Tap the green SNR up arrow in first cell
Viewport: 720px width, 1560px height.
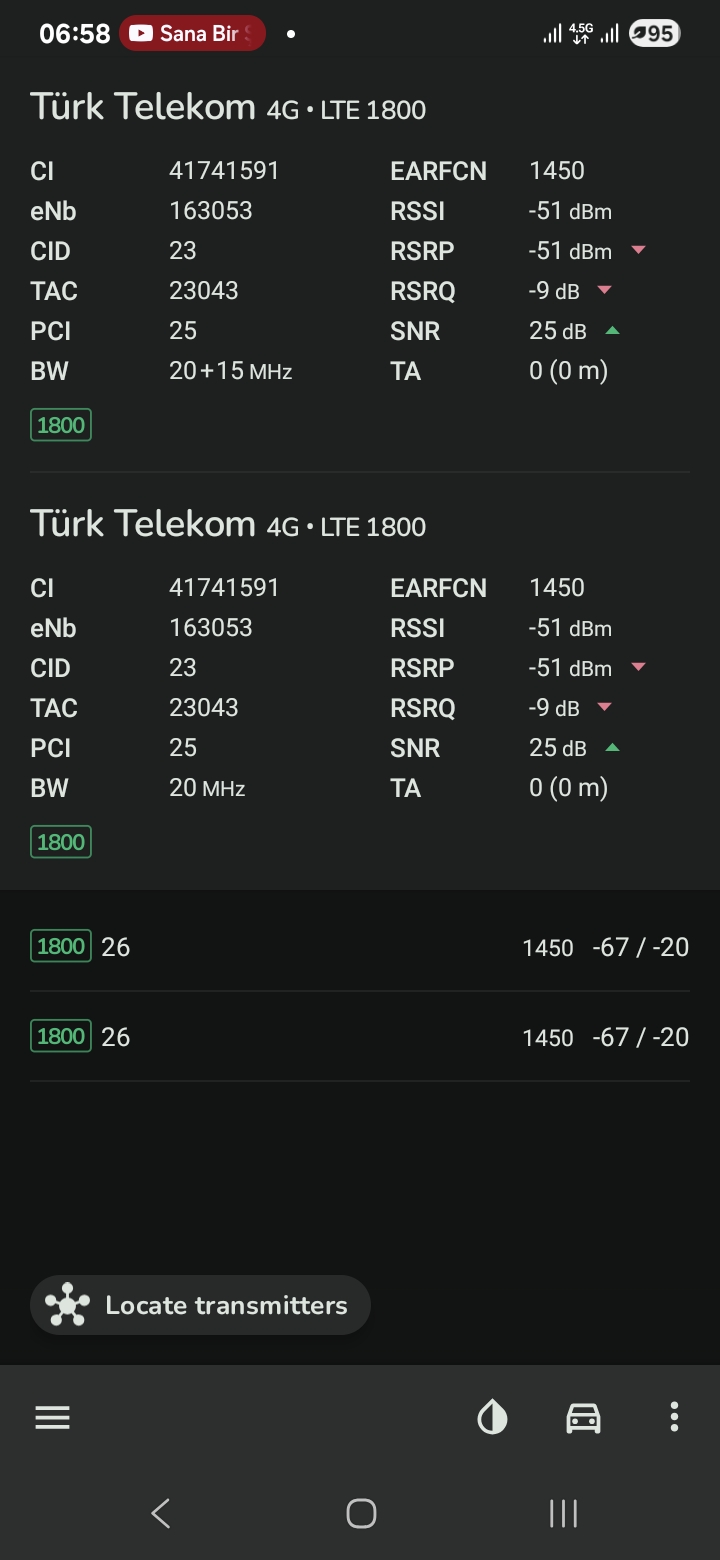pyautogui.click(x=612, y=330)
